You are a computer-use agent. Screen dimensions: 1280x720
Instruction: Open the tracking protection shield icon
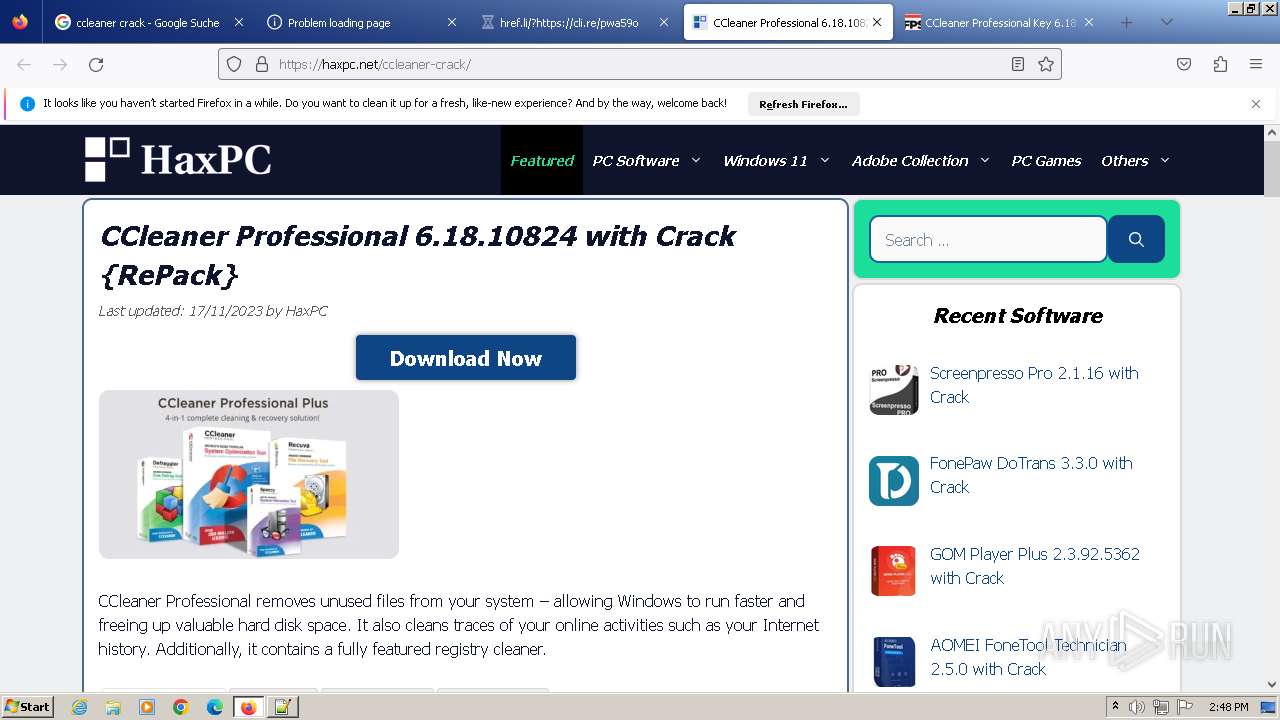234,64
